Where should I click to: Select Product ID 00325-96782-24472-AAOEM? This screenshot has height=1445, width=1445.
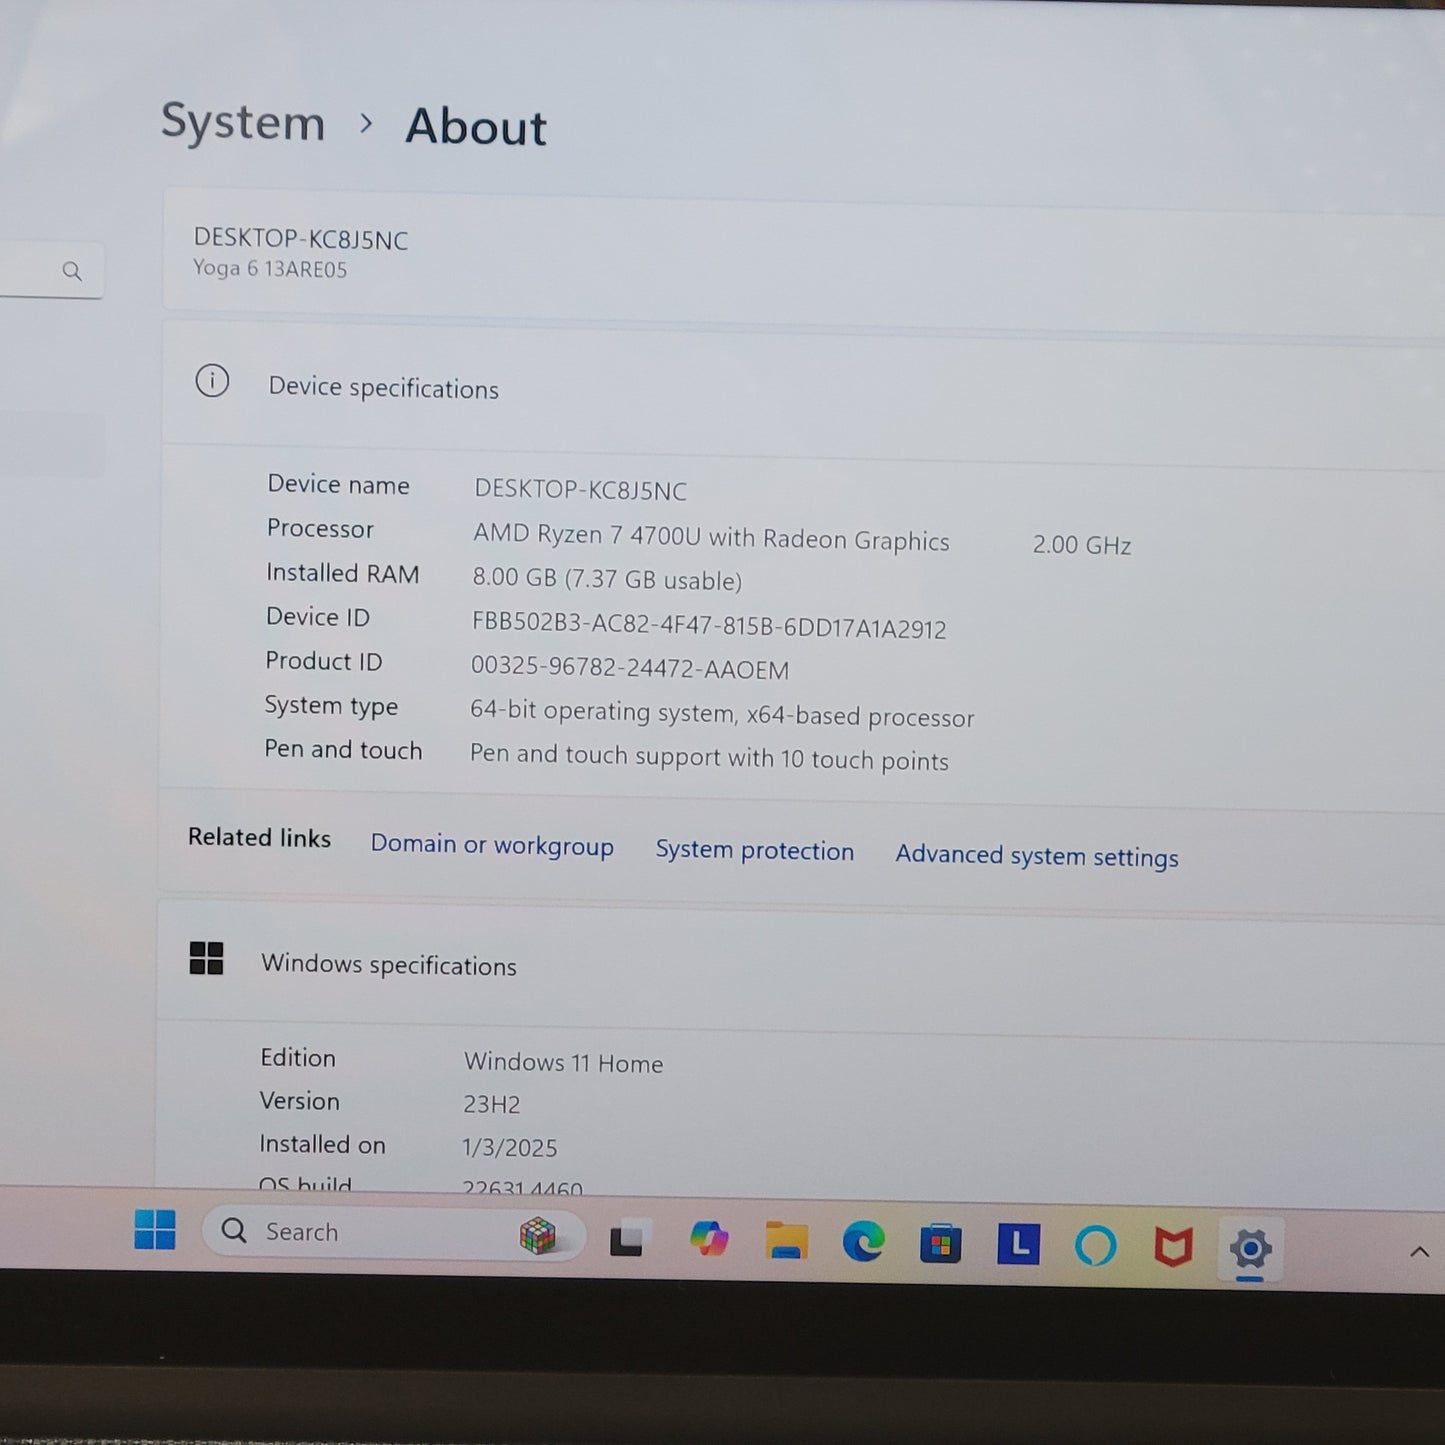point(630,668)
